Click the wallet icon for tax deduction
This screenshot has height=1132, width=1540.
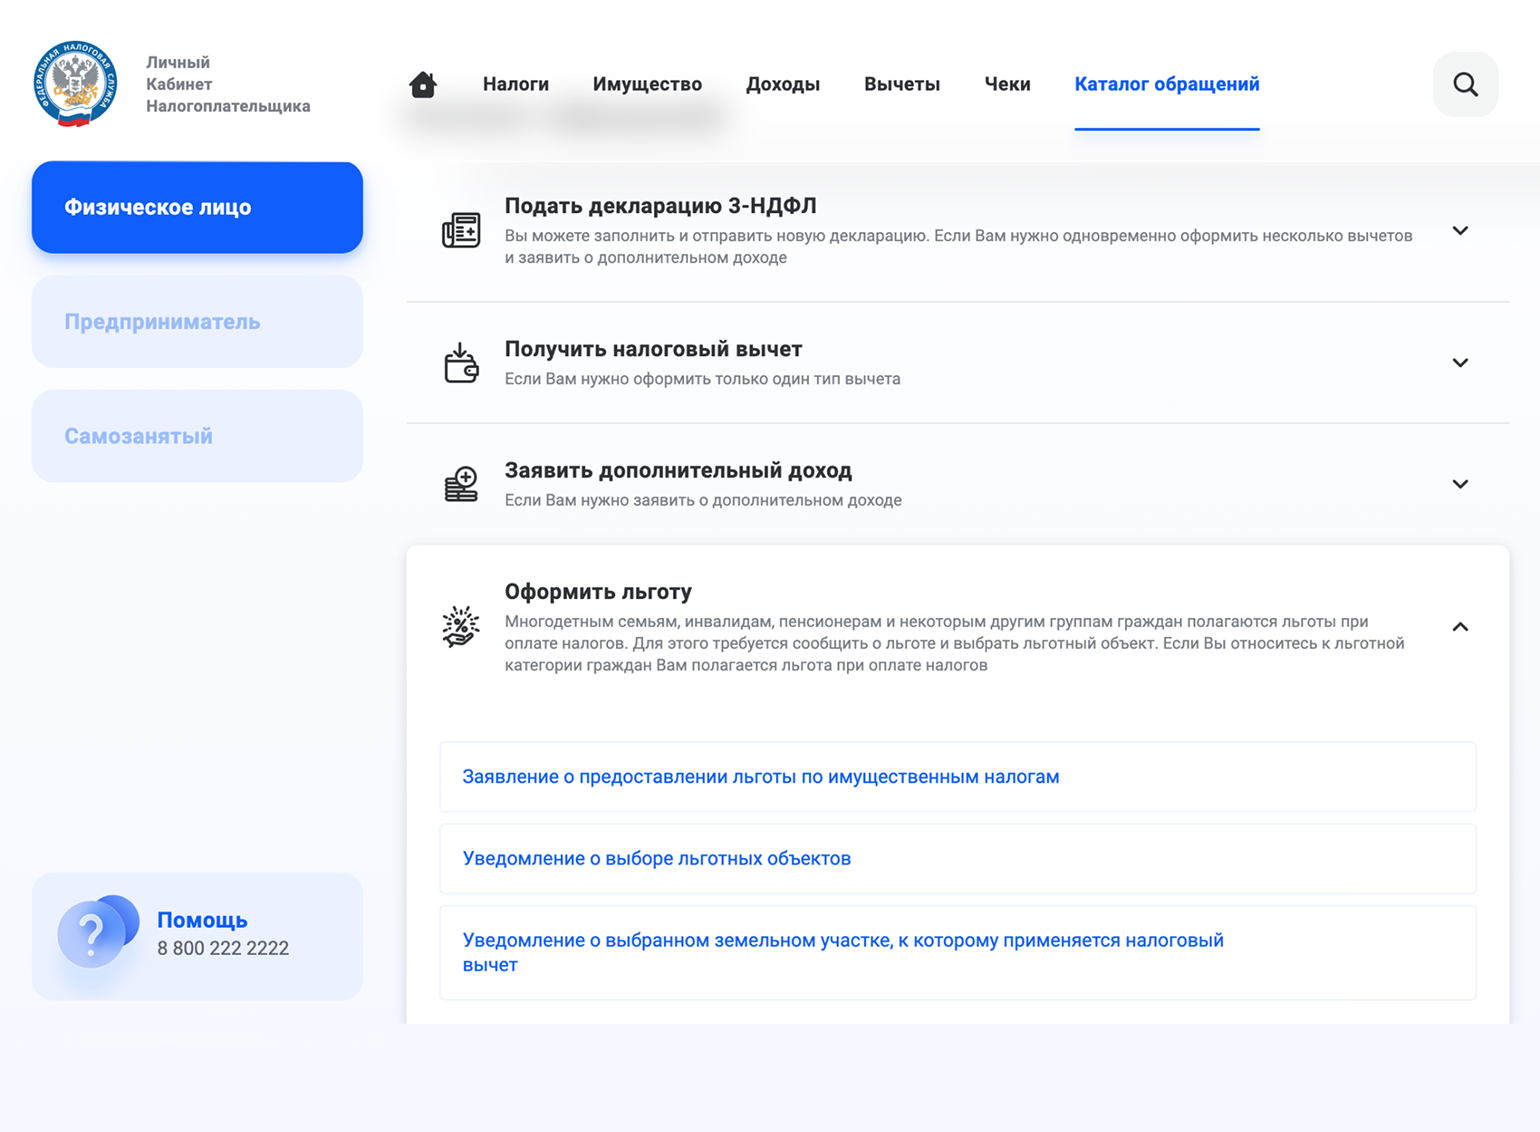(461, 363)
